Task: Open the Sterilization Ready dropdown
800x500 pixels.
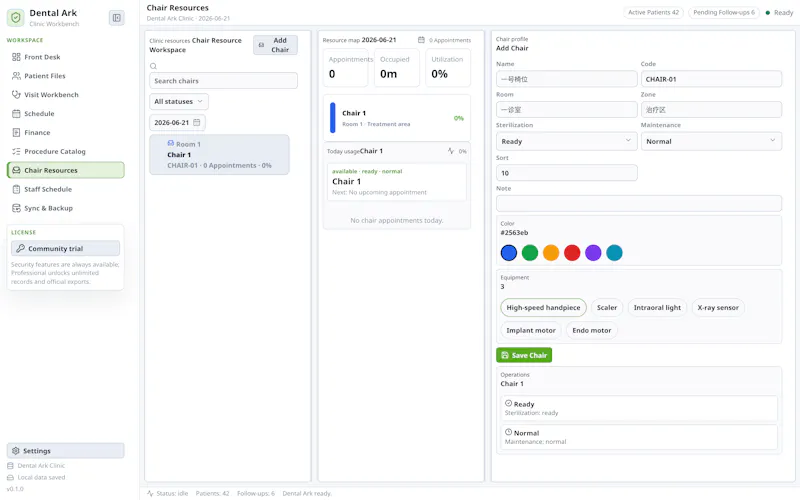Action: [x=566, y=141]
